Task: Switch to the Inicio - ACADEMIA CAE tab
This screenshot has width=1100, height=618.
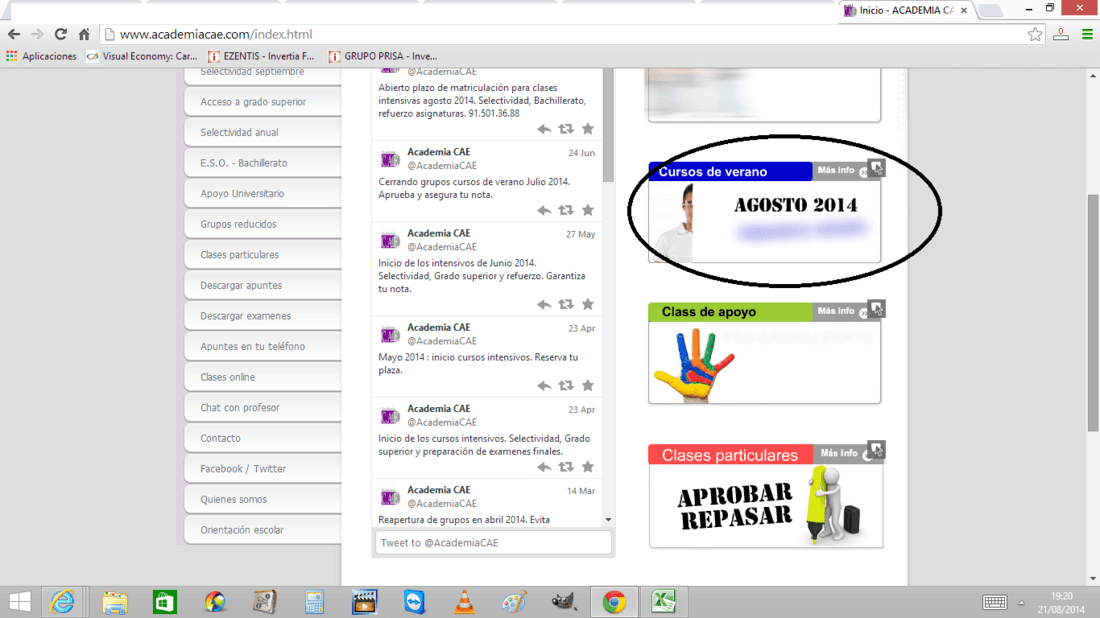Action: (906, 11)
